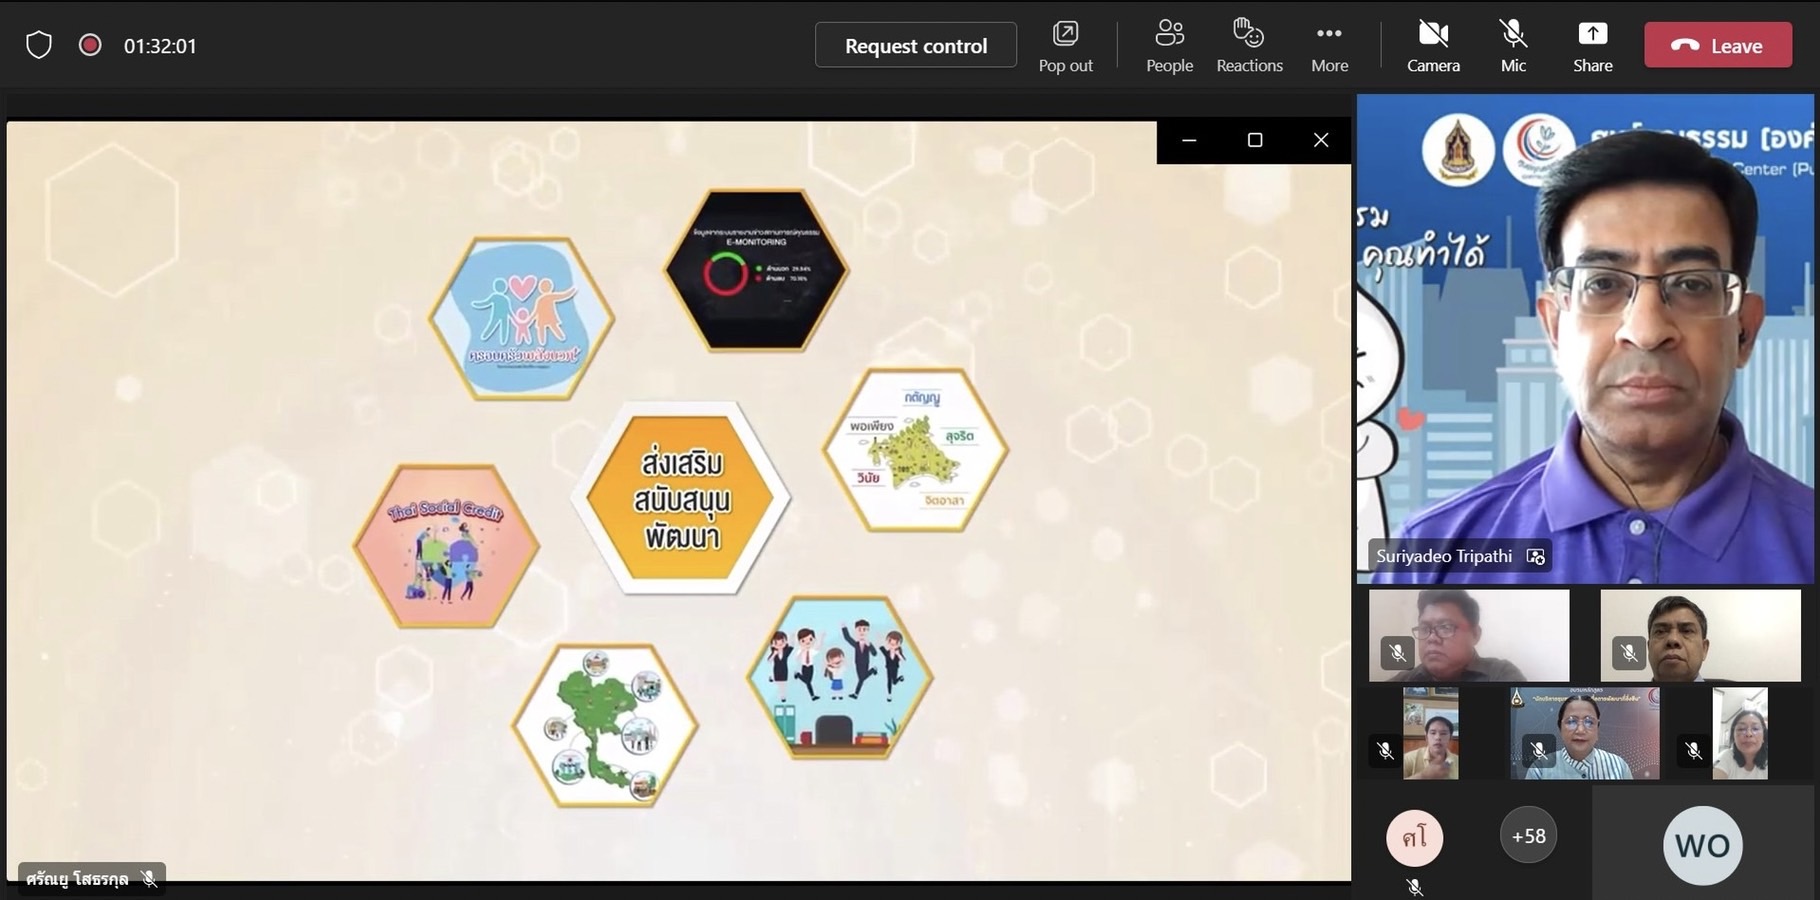Leave the meeting
This screenshot has height=900, width=1820.
[x=1717, y=46]
